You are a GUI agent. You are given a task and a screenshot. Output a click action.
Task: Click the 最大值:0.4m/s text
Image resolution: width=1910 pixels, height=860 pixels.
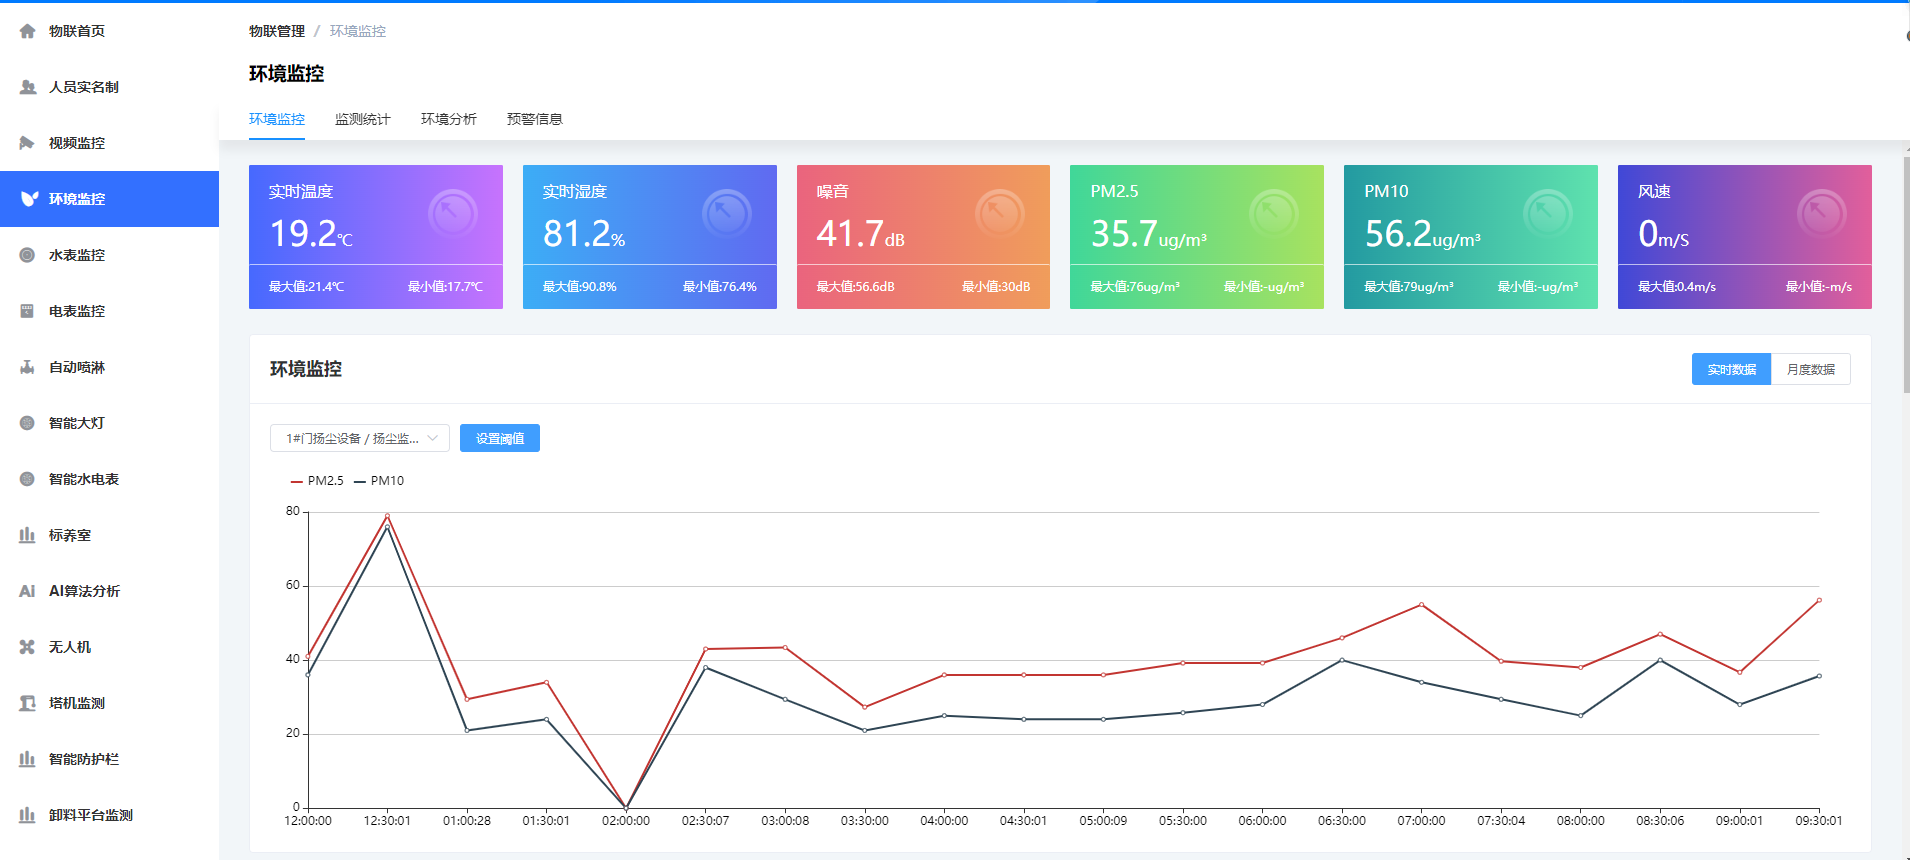pyautogui.click(x=1677, y=287)
